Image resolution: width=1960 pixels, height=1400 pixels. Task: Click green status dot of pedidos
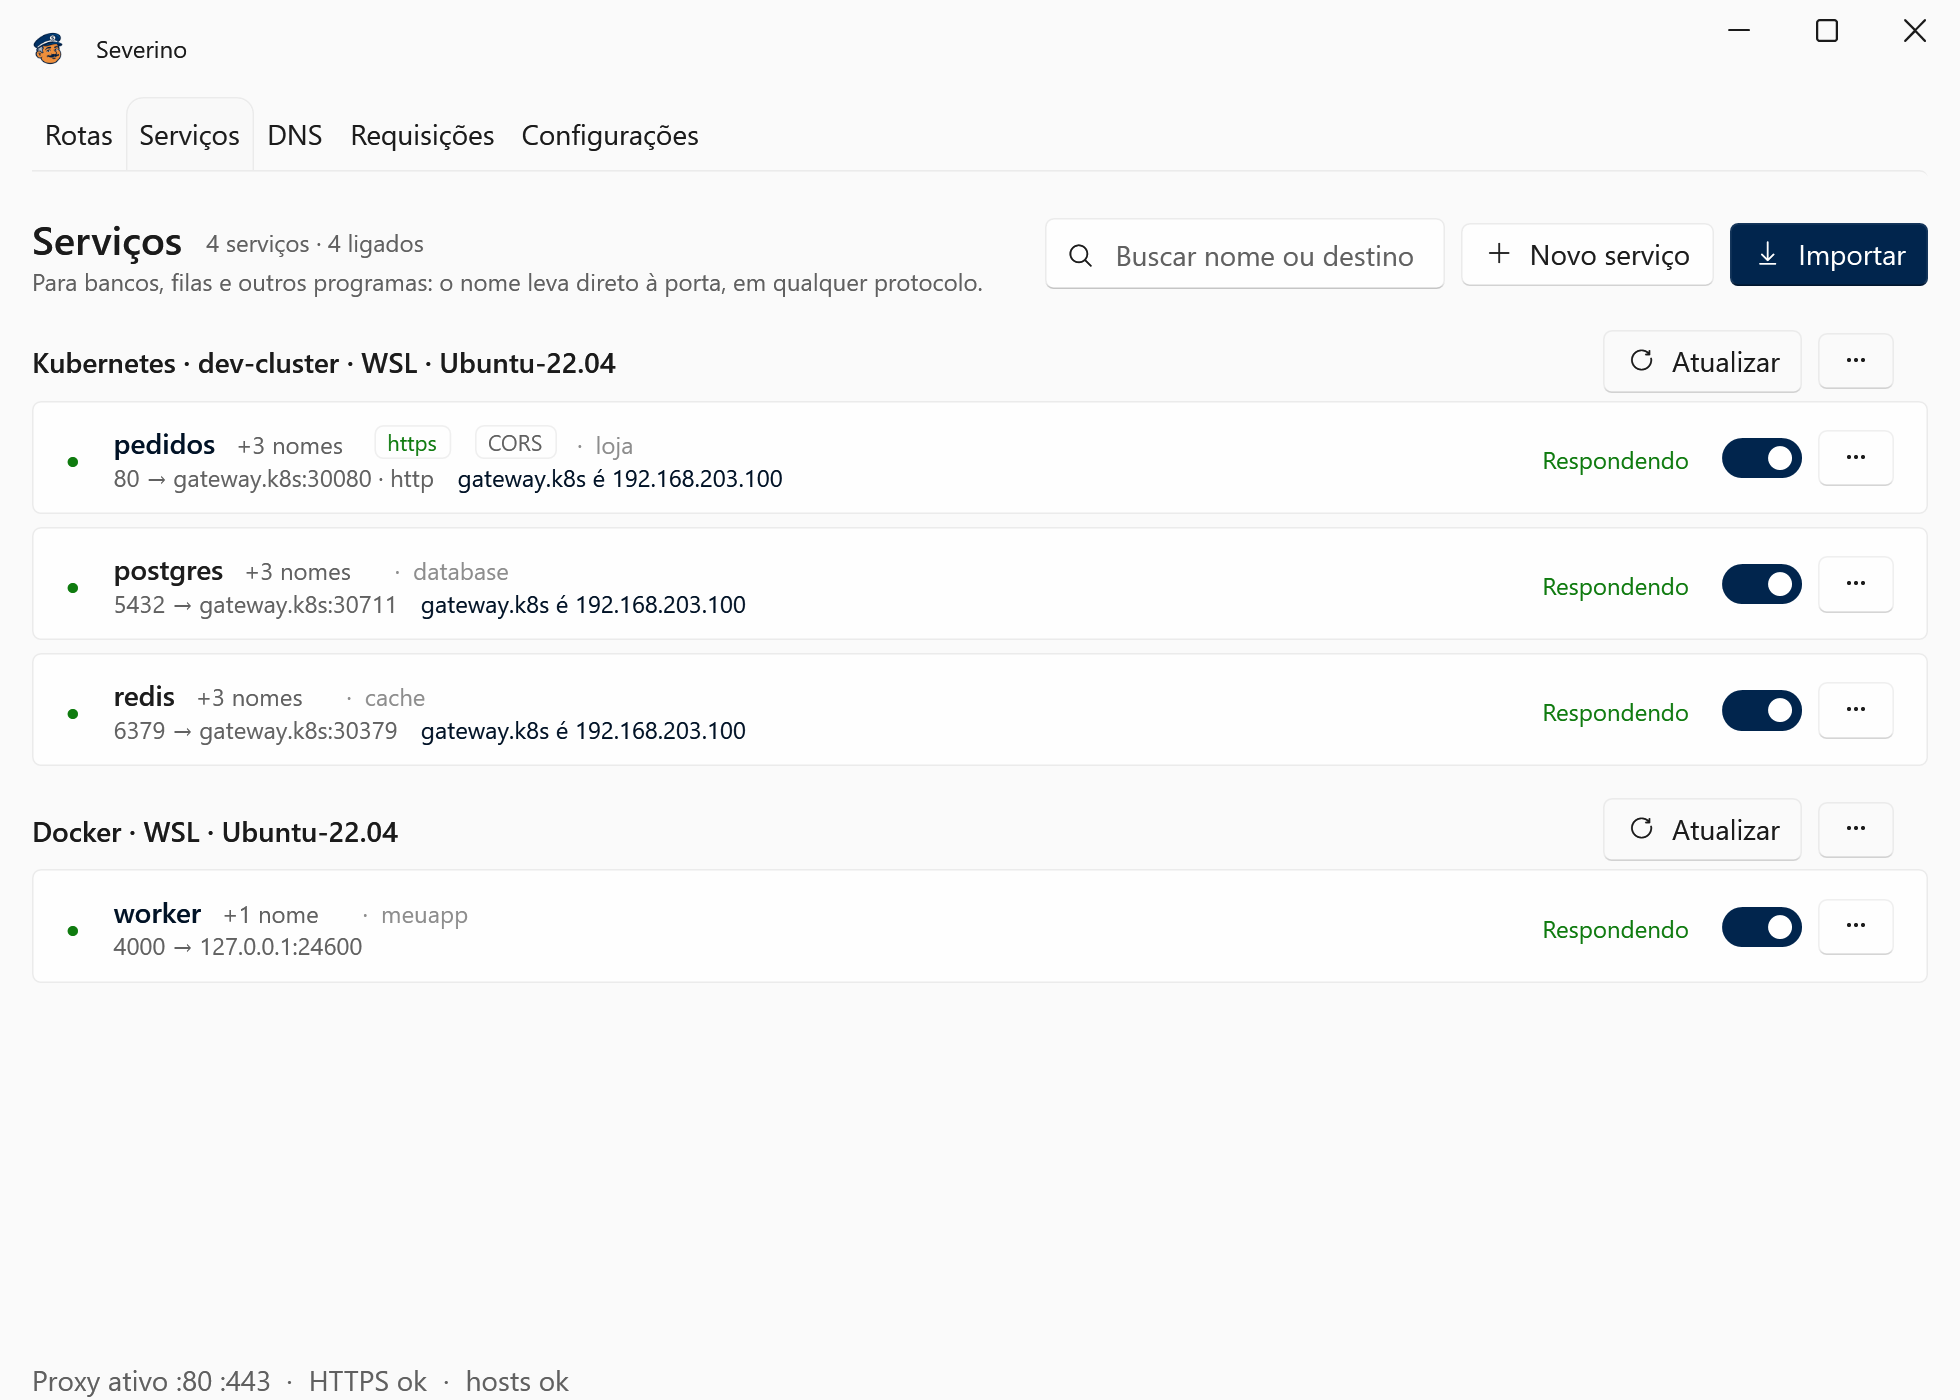(73, 461)
